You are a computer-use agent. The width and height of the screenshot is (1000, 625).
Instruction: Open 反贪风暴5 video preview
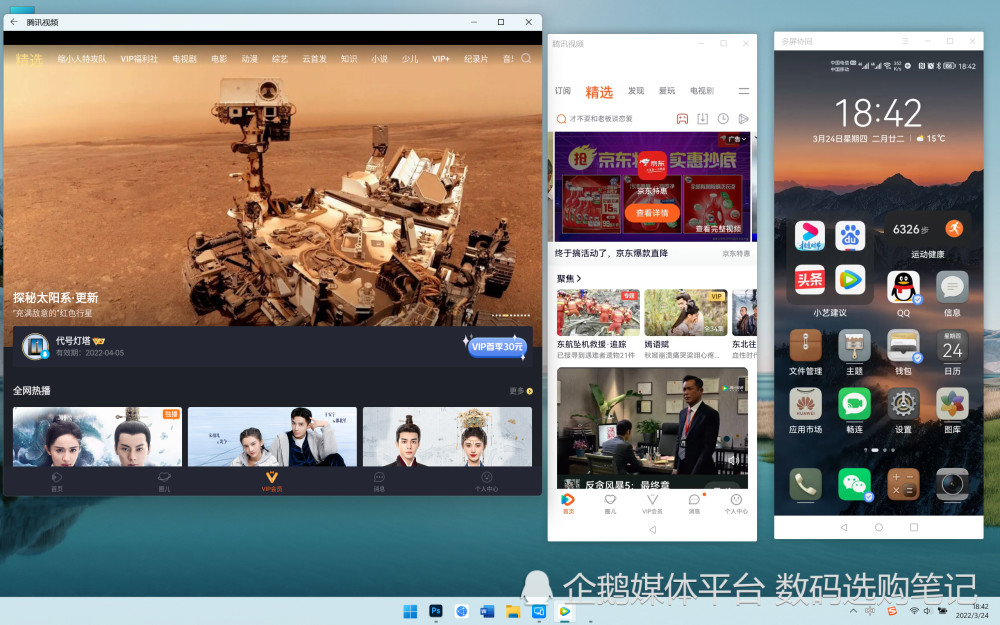(x=652, y=428)
